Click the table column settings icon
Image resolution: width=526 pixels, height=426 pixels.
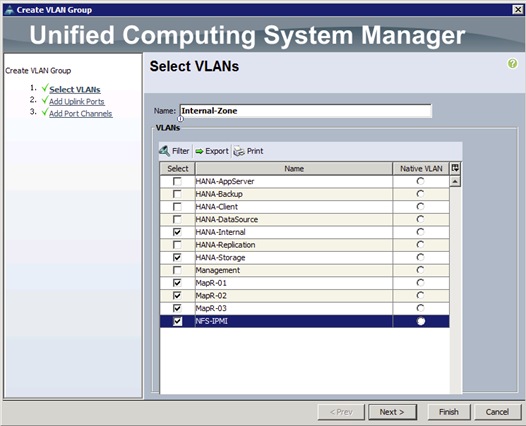(x=455, y=168)
